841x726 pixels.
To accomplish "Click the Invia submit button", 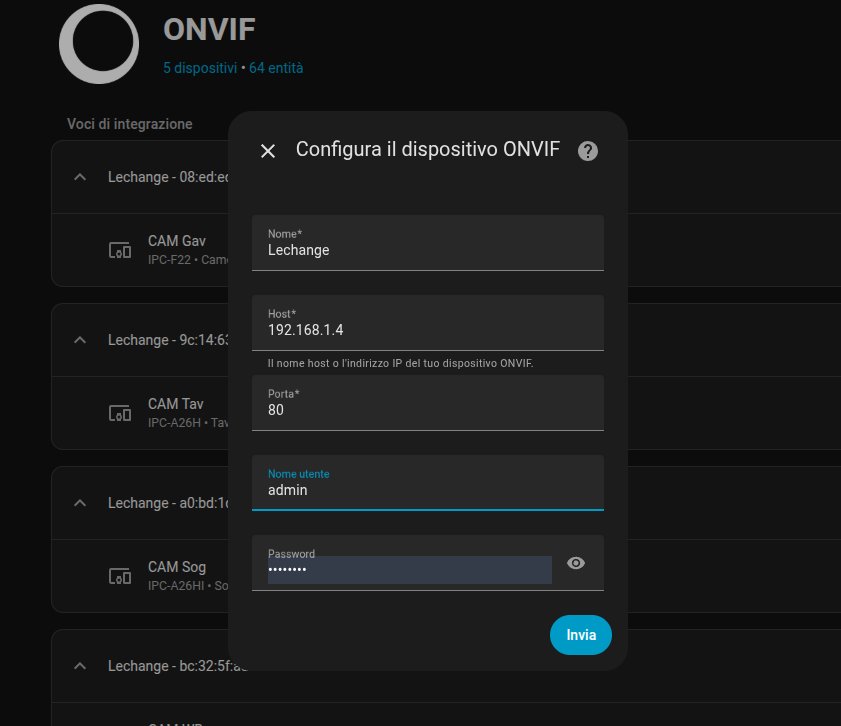I will pyautogui.click(x=580, y=635).
